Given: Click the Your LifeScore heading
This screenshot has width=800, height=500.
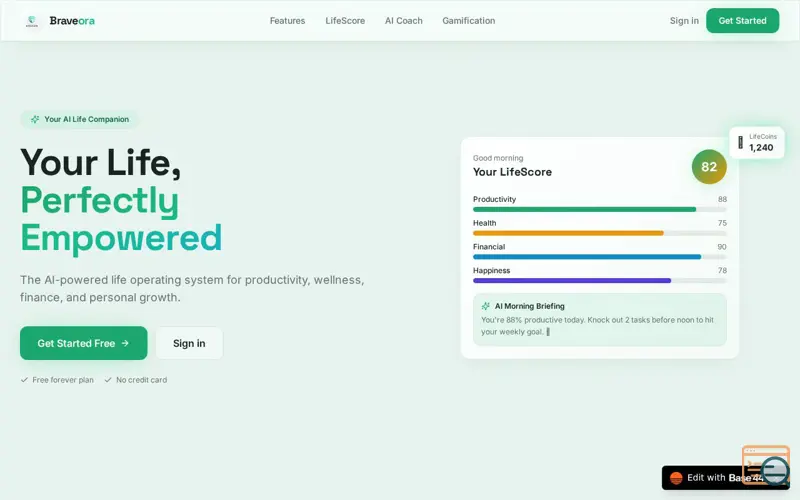Looking at the screenshot, I should (512, 172).
